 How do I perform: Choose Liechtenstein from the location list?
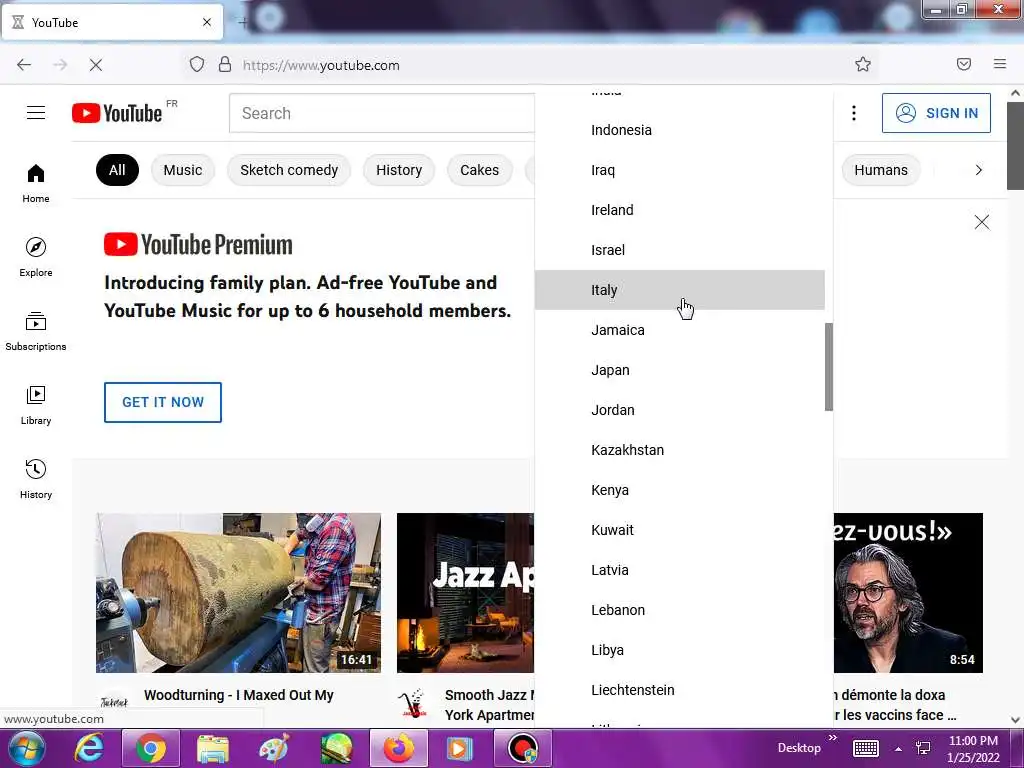click(679, 690)
